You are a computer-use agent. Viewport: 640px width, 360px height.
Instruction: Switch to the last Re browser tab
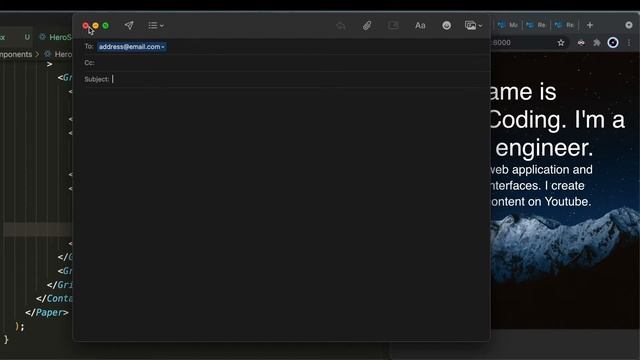point(565,25)
